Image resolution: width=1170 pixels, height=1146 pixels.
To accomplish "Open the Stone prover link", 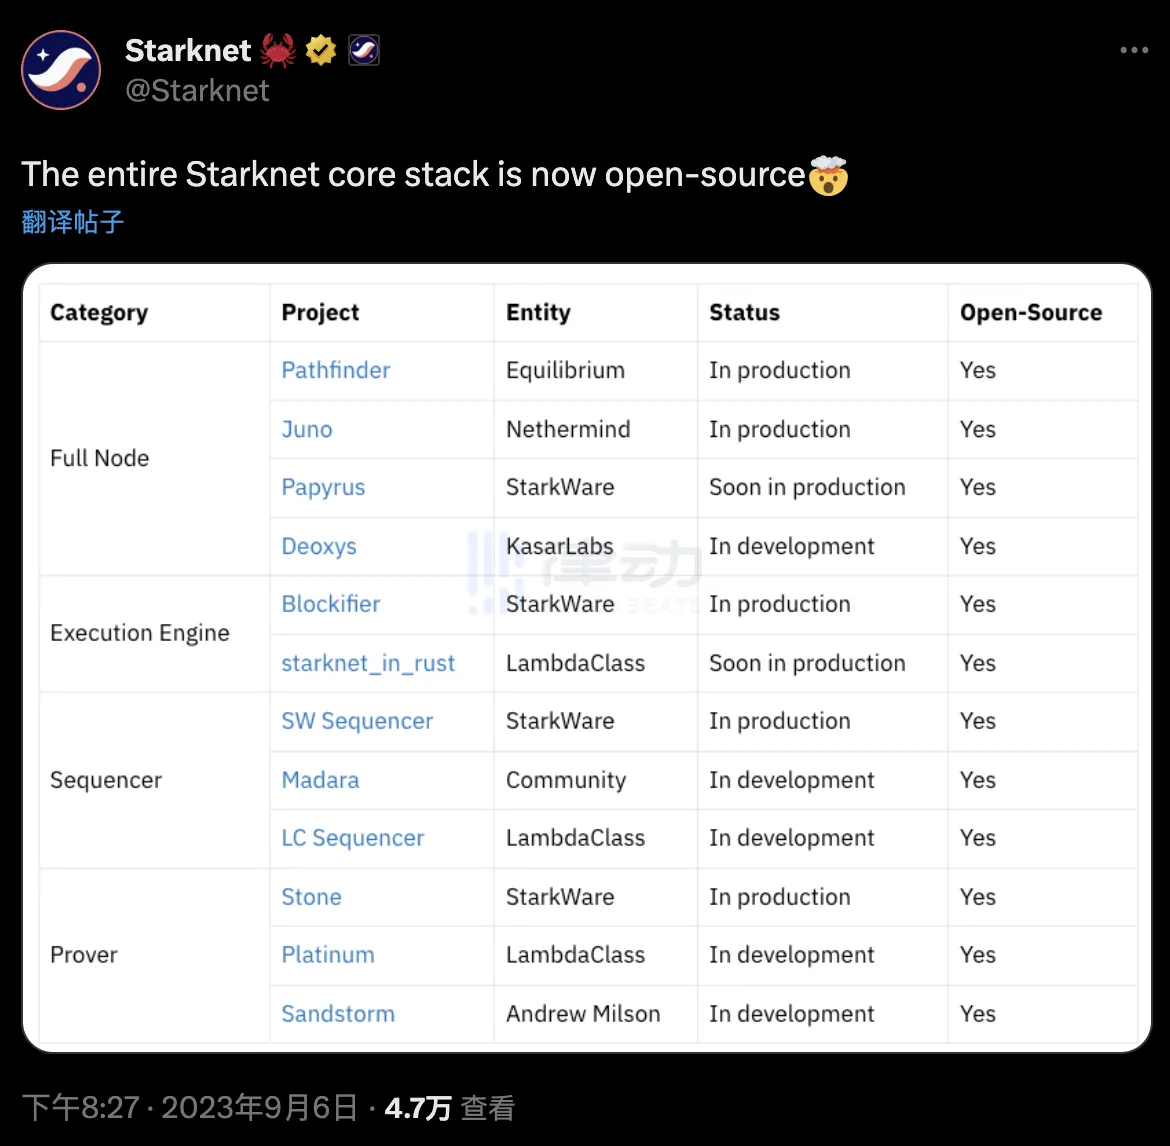I will click(x=311, y=897).
